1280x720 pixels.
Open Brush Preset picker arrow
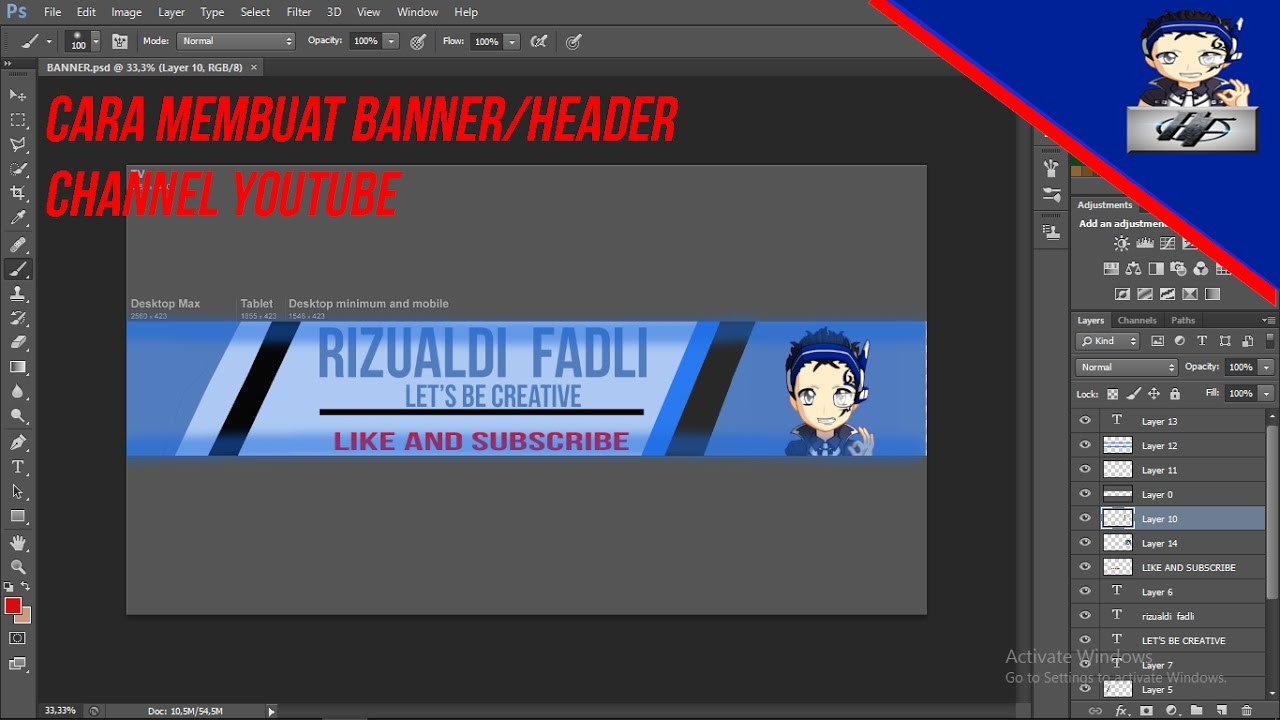tap(96, 41)
